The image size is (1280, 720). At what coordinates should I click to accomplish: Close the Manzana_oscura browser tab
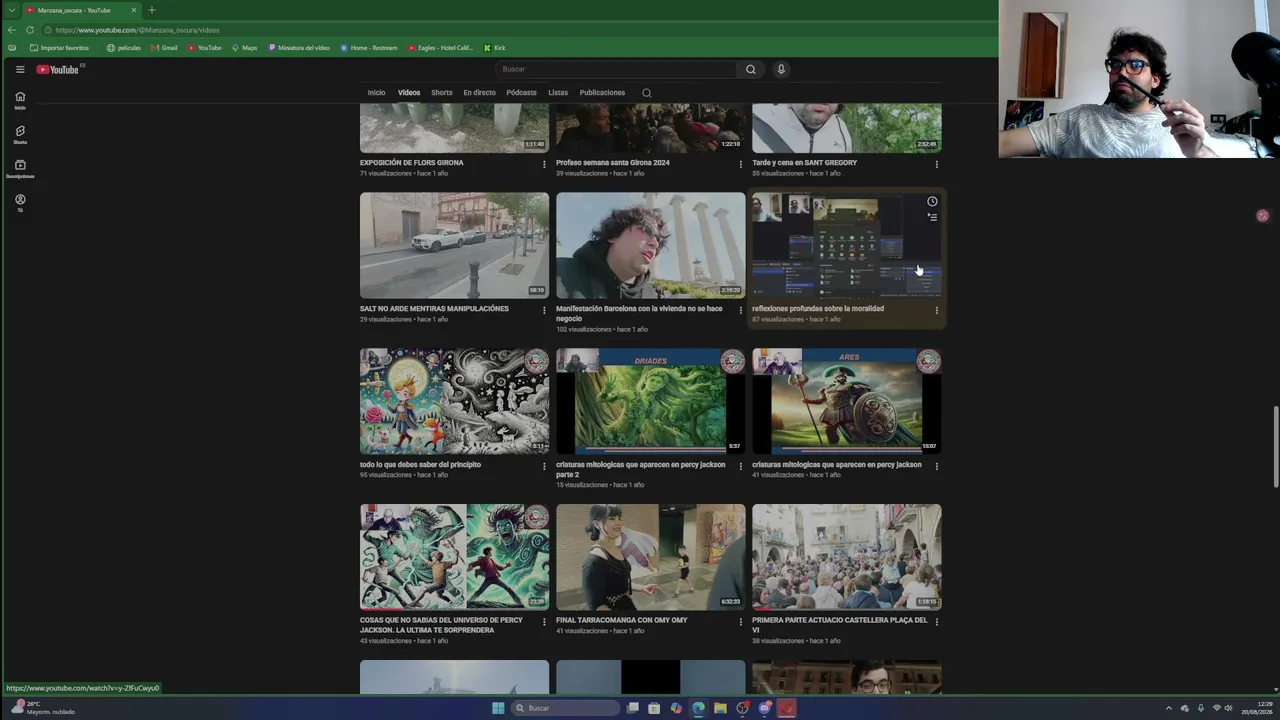point(133,10)
